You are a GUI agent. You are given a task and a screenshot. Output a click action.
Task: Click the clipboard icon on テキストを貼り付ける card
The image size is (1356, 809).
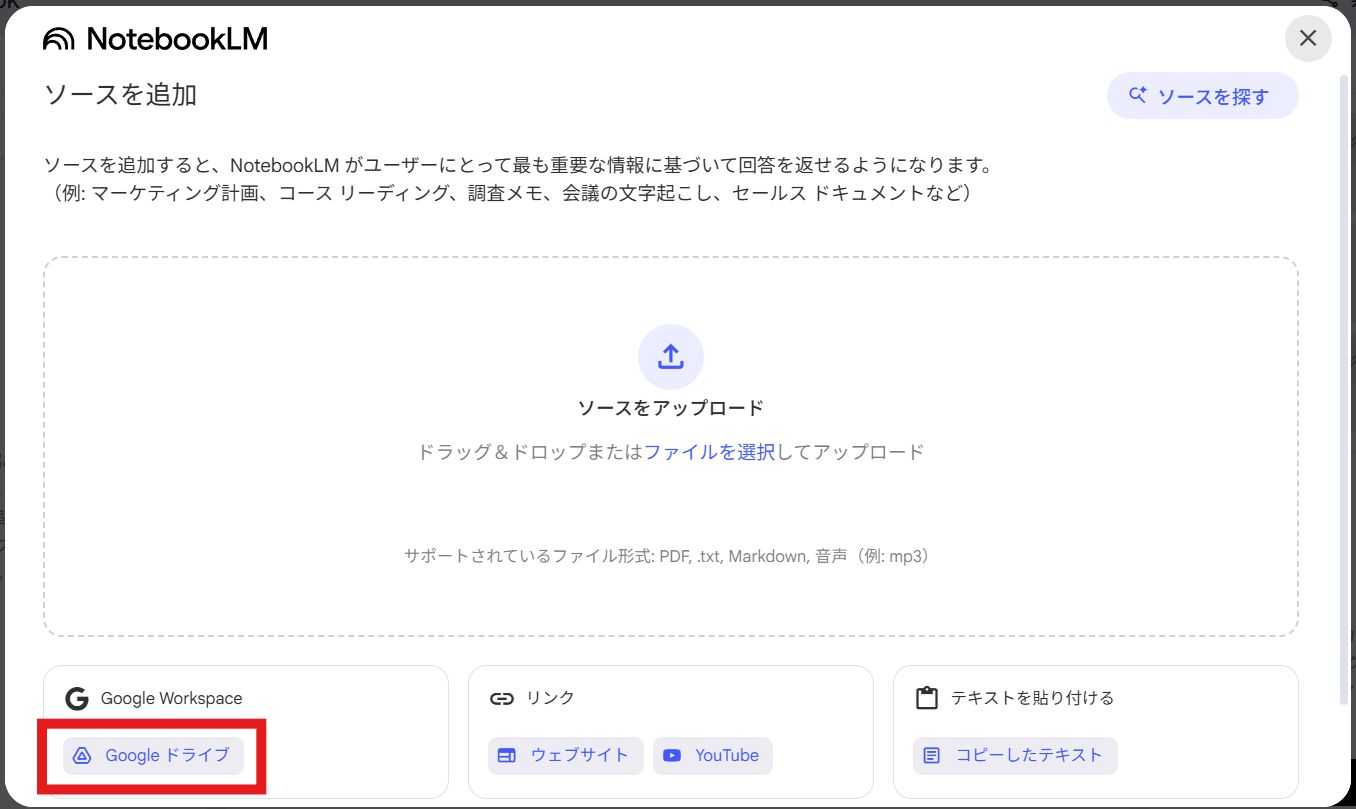(x=927, y=698)
